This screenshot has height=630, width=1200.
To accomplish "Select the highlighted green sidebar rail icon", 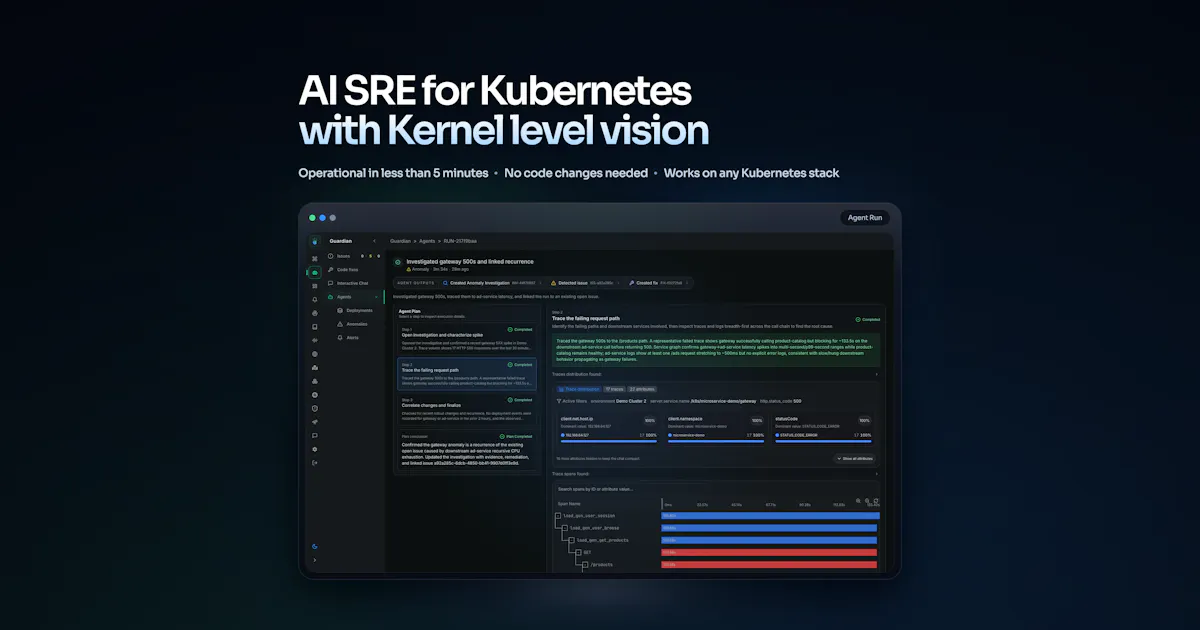I will 315,273.
